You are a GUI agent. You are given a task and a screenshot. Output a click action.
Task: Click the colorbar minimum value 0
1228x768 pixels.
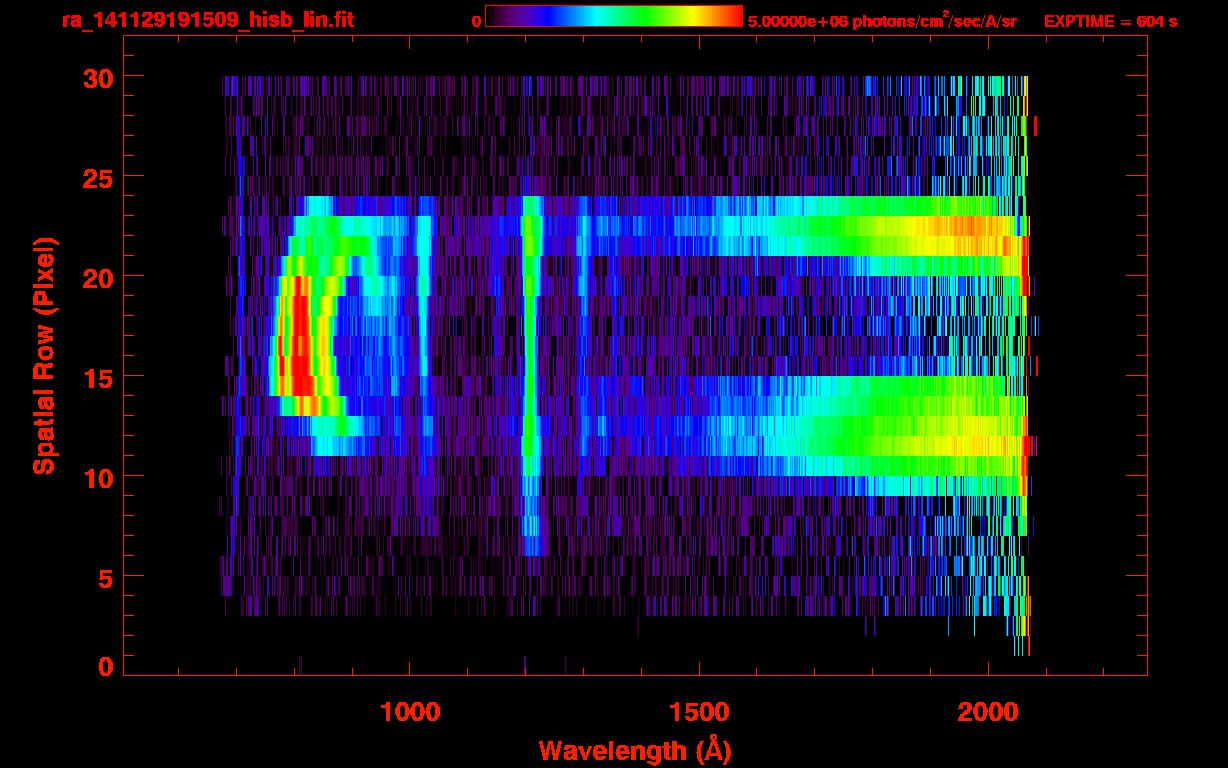(x=476, y=21)
